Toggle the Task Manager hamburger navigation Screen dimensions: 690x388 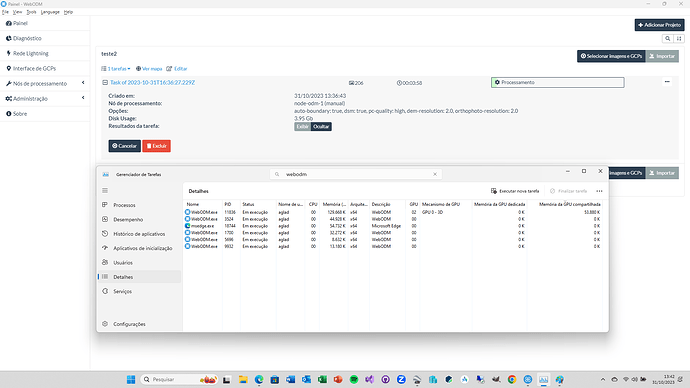tap(105, 190)
